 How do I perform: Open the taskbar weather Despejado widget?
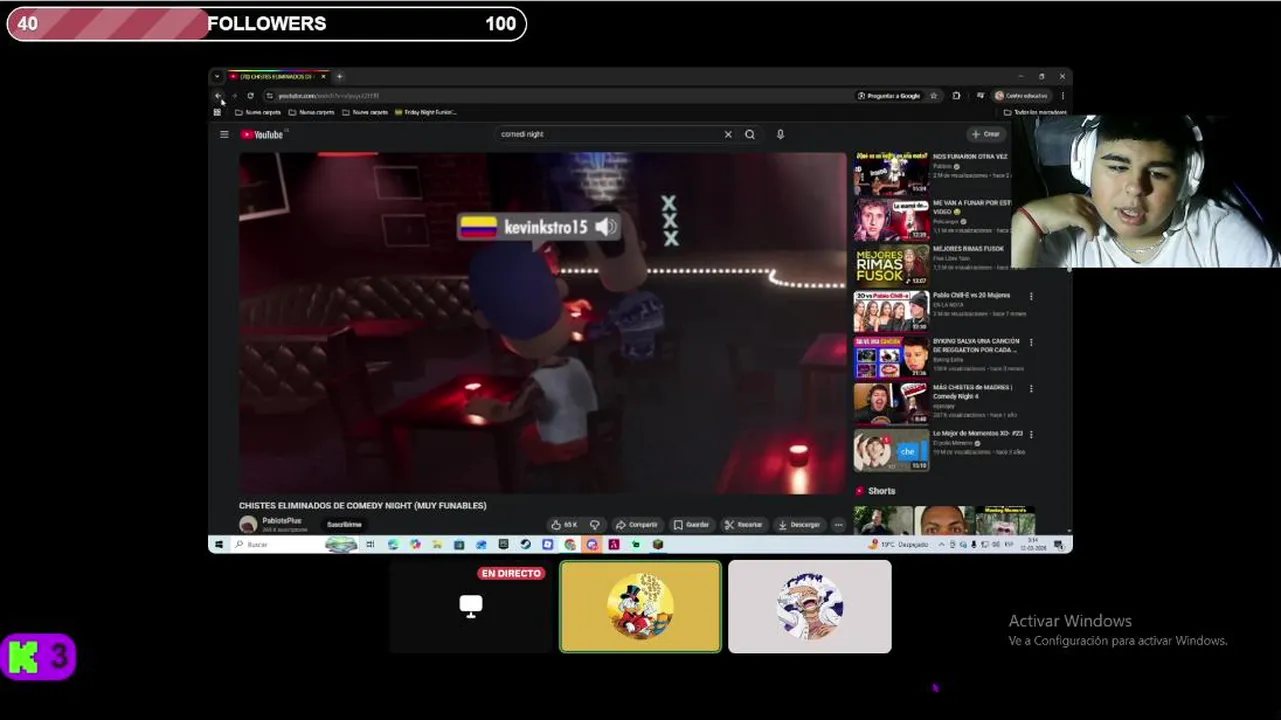point(900,544)
